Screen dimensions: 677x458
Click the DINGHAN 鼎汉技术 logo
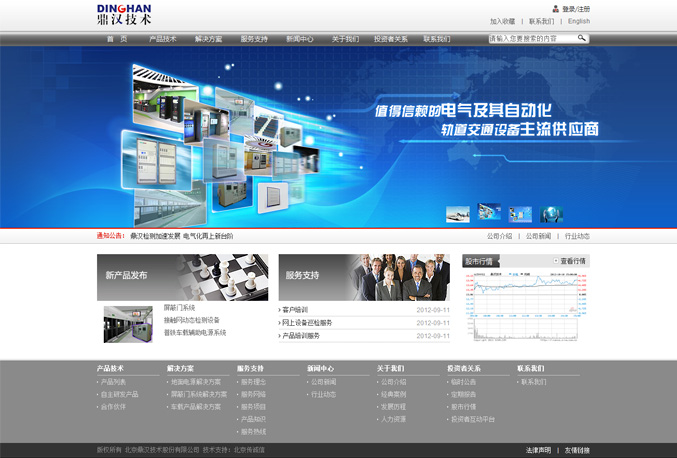pos(124,14)
